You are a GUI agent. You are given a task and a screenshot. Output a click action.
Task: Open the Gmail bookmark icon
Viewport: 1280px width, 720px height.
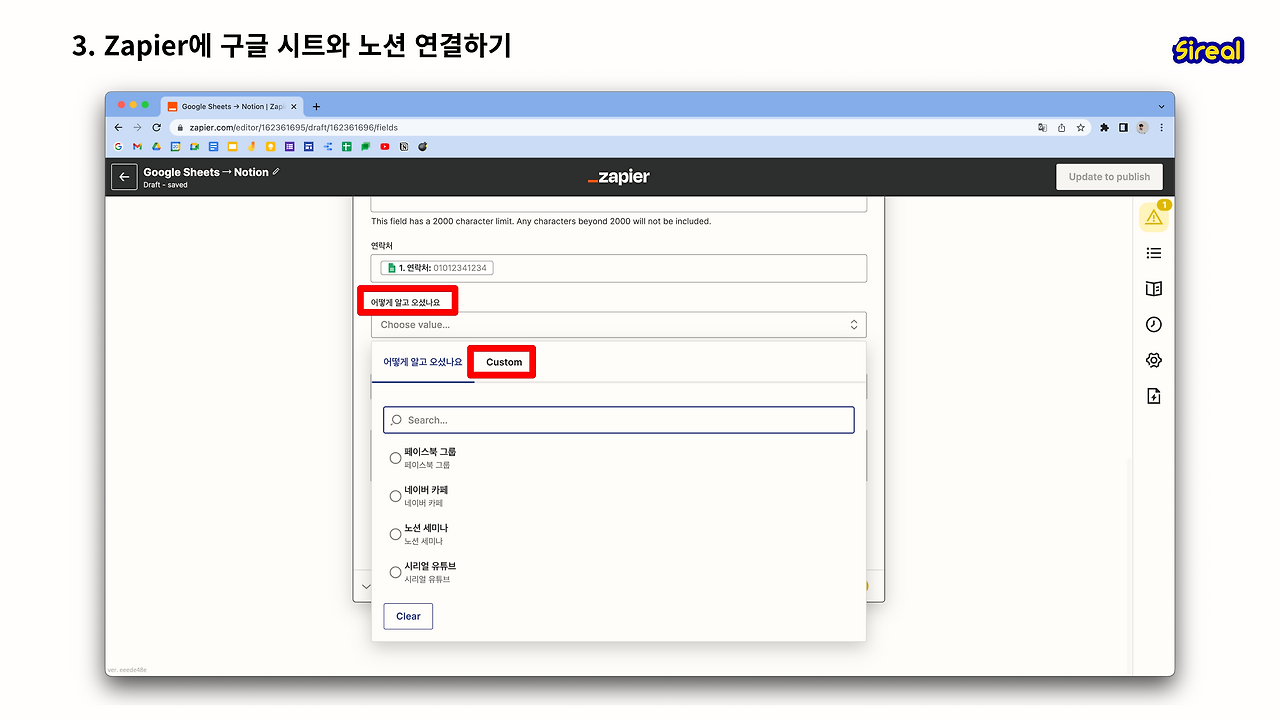tap(137, 147)
